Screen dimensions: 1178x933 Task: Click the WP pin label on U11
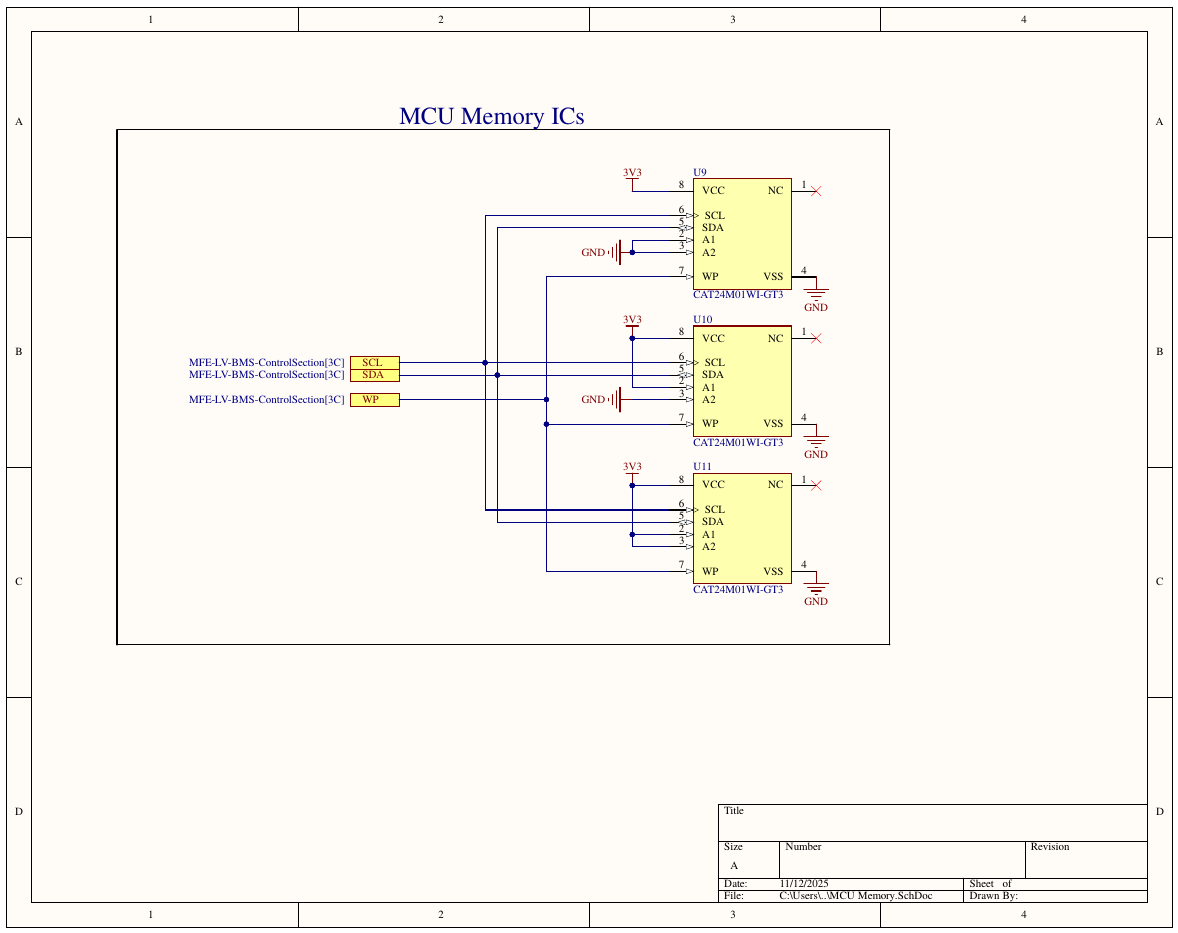point(710,572)
